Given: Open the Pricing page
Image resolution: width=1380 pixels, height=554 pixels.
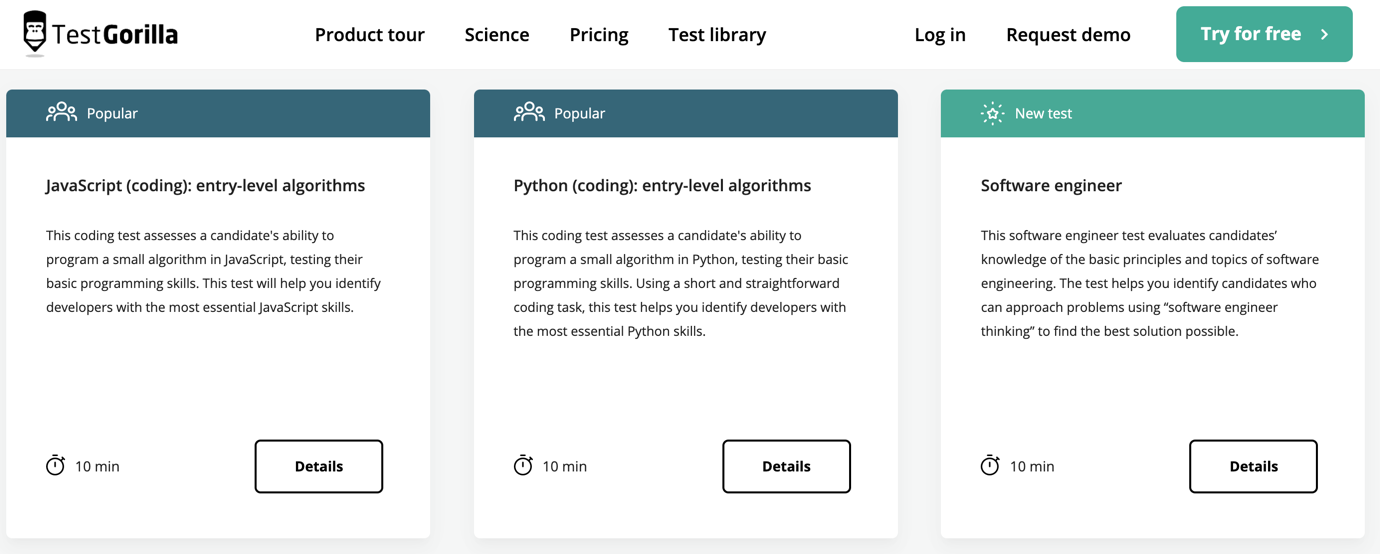Looking at the screenshot, I should 599,34.
